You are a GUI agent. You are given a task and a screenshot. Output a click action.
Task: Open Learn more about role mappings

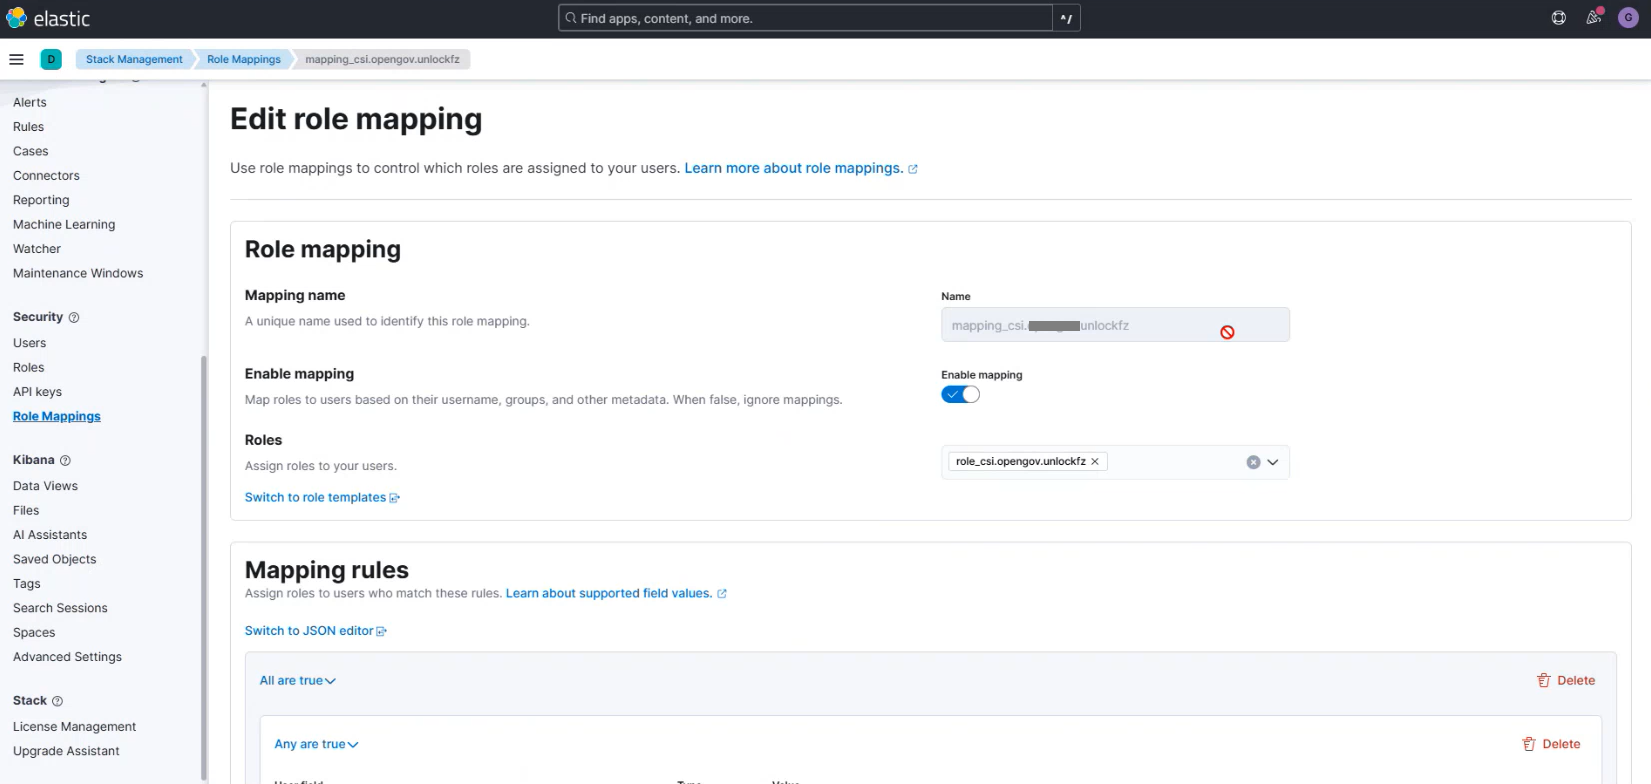pyautogui.click(x=800, y=168)
